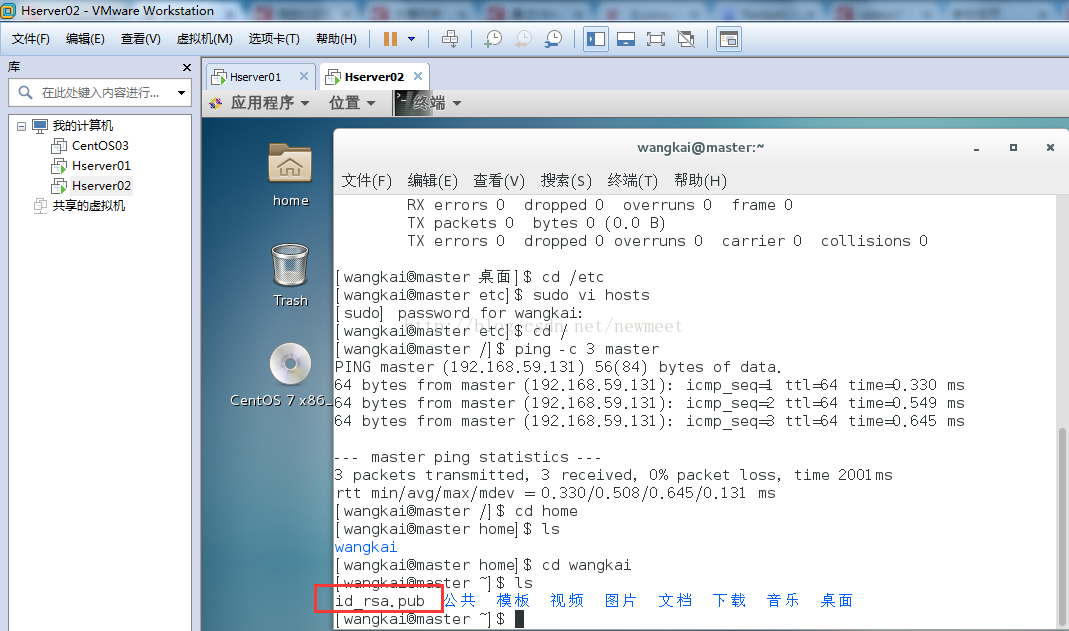Click the 模板 directory name in terminal
Viewport: 1069px width, 631px height.
coord(513,600)
